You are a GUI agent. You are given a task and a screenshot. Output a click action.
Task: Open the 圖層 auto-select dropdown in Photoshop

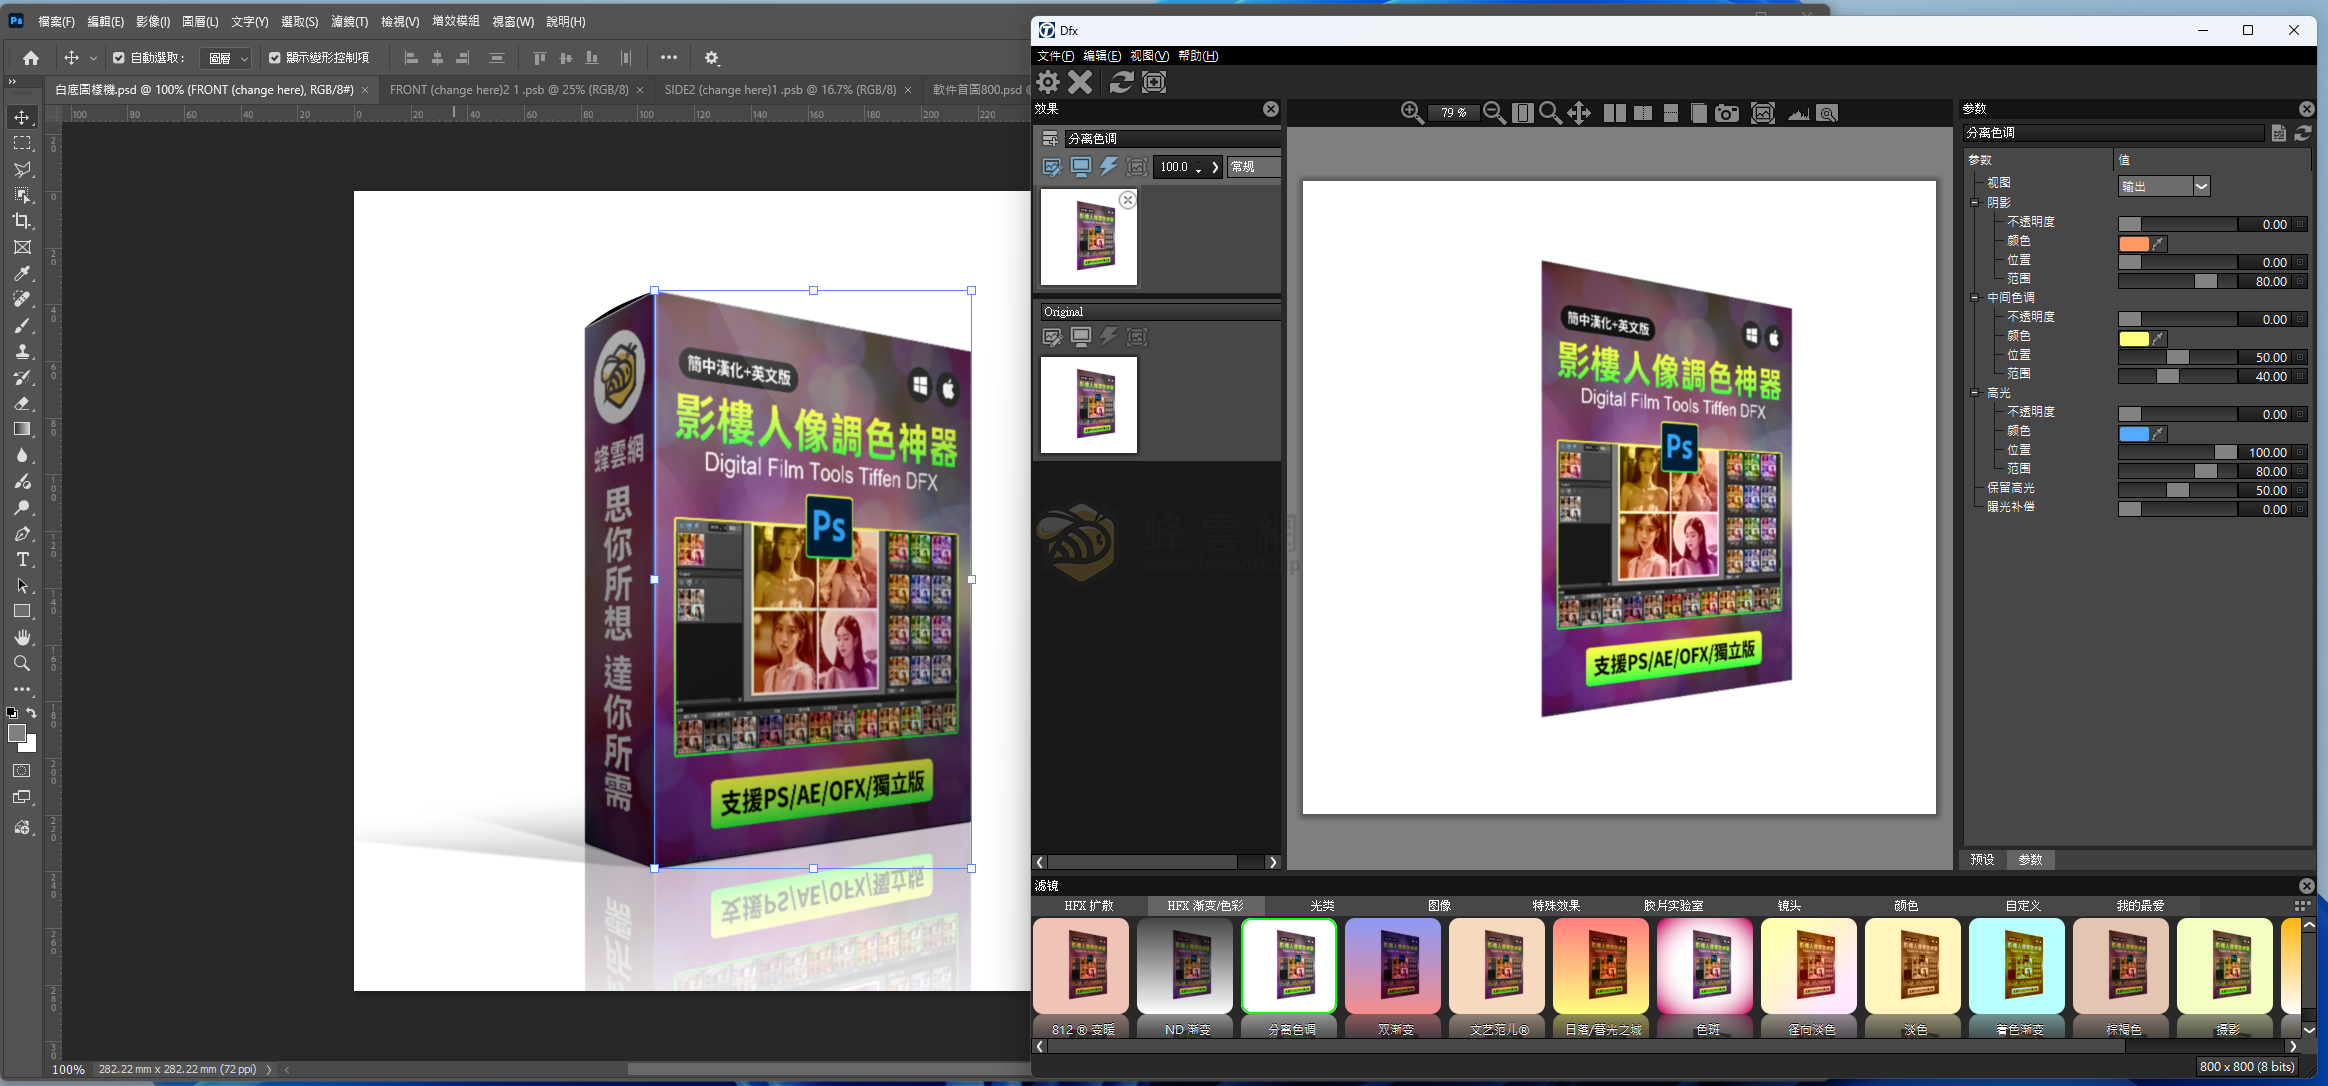pos(225,58)
